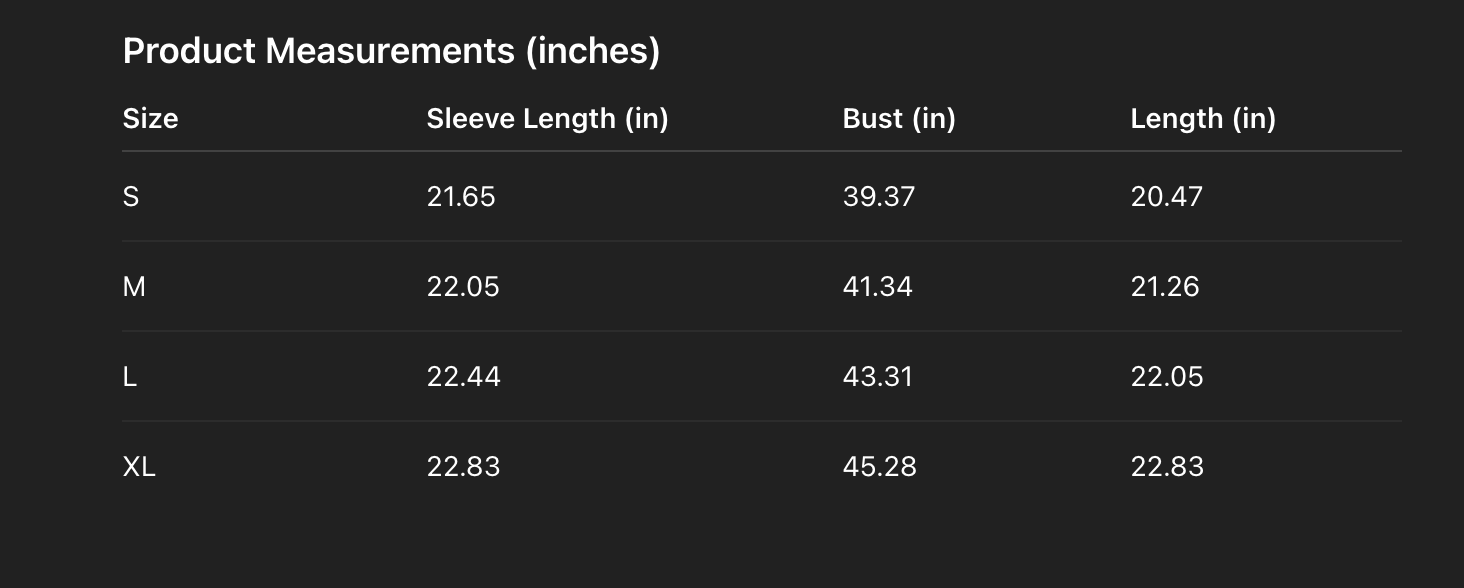1464x588 pixels.
Task: Click the S size row label
Action: coord(131,197)
